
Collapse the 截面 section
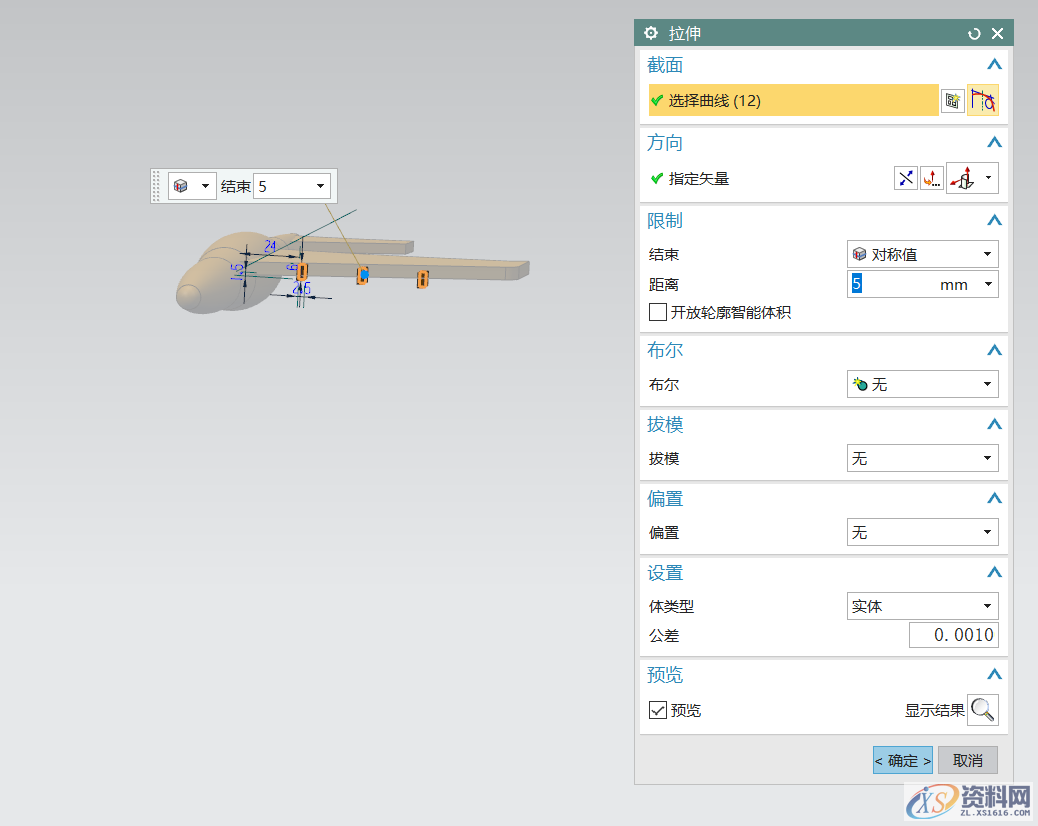(x=994, y=64)
